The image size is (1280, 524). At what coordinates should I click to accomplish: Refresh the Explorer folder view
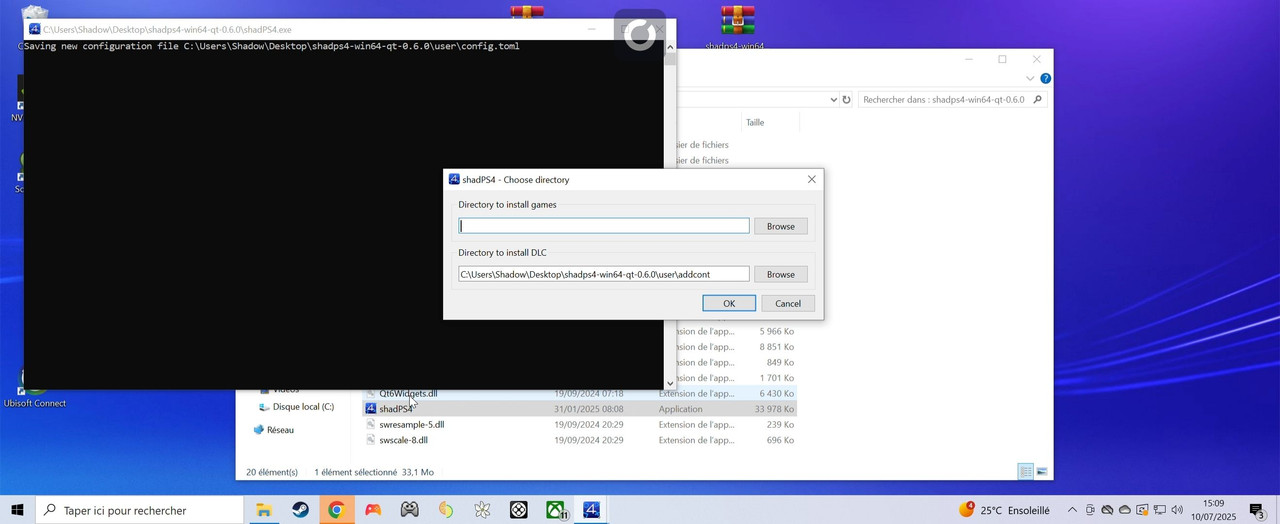[x=846, y=100]
